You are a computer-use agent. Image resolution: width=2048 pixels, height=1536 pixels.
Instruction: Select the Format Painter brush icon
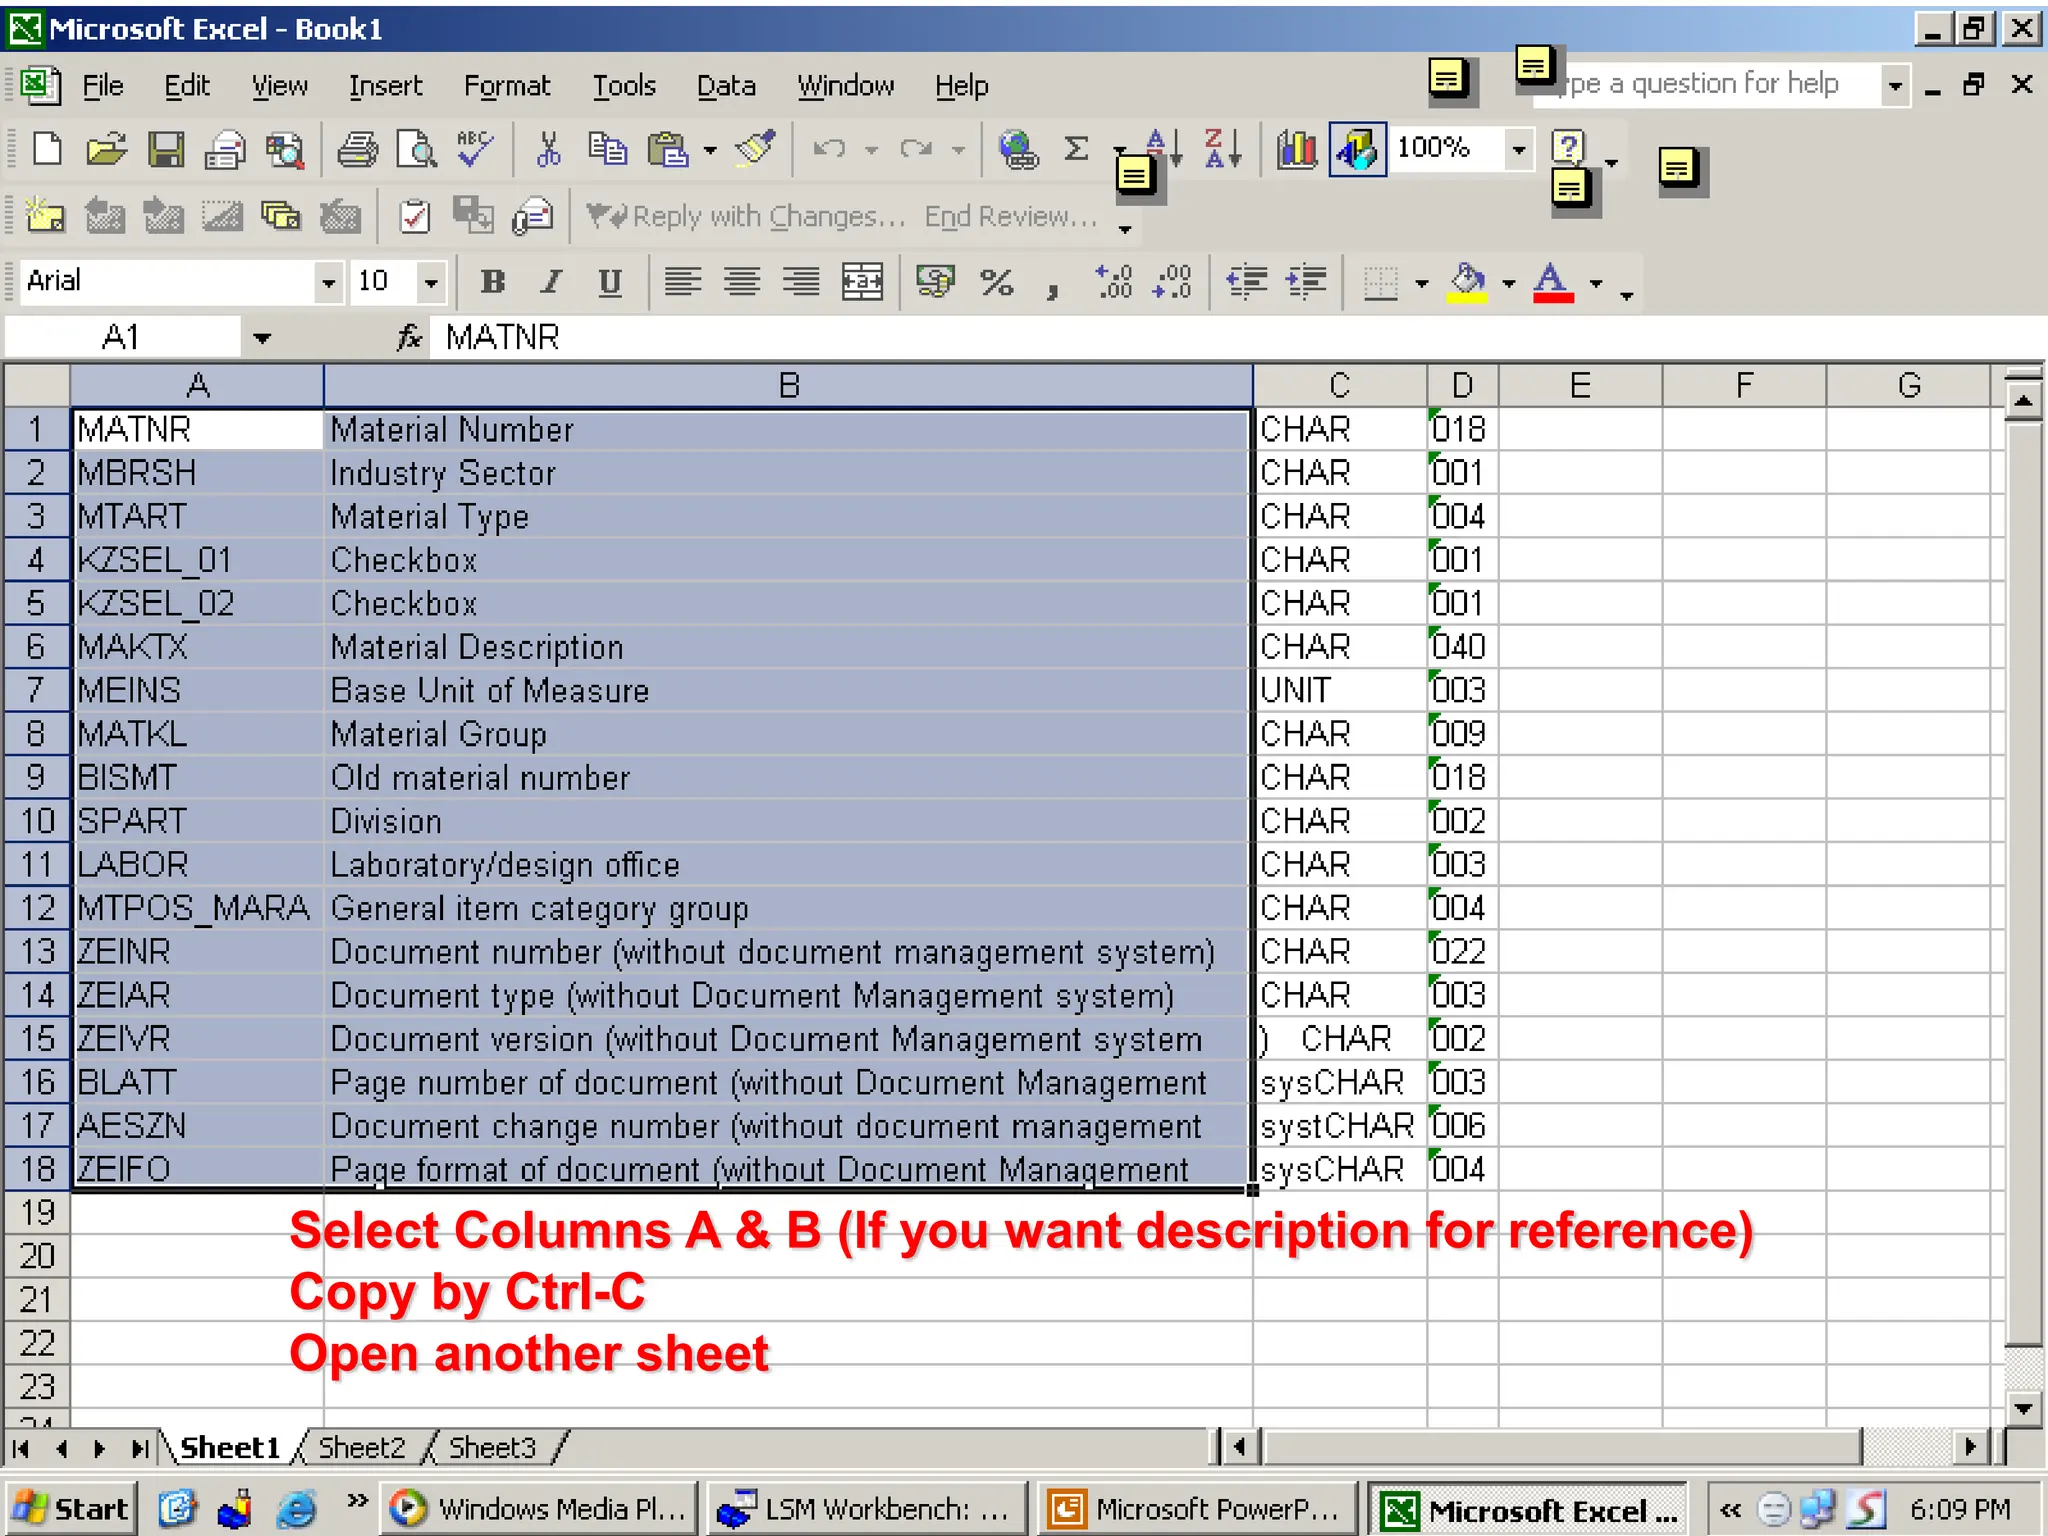(755, 150)
